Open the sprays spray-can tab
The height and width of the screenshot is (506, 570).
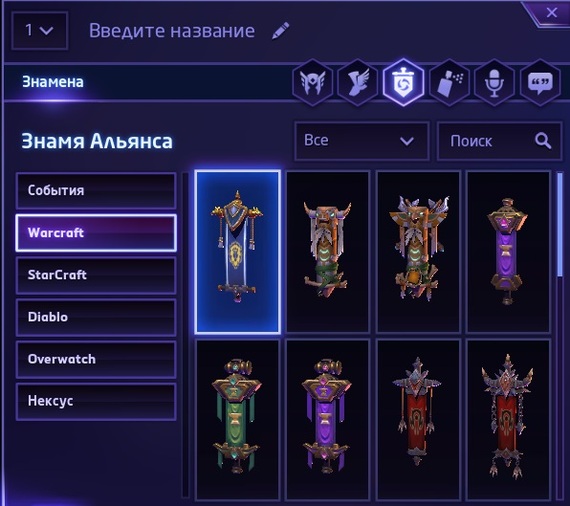click(449, 82)
